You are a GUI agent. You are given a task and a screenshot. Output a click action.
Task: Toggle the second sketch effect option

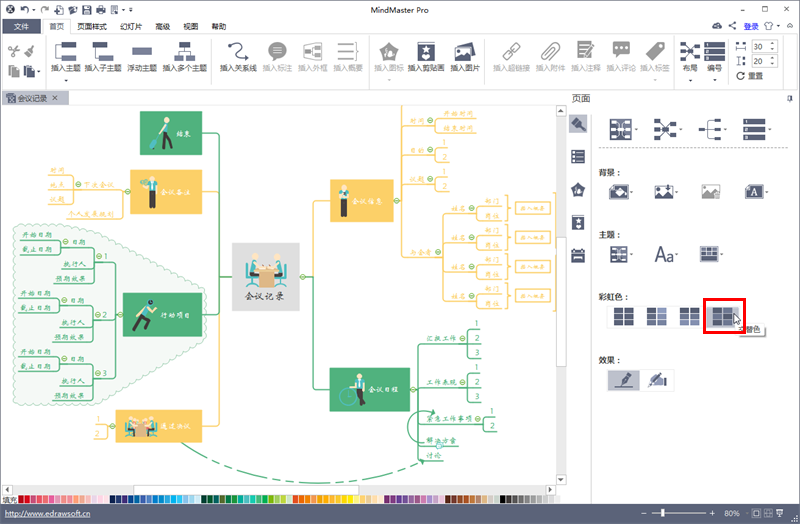657,380
